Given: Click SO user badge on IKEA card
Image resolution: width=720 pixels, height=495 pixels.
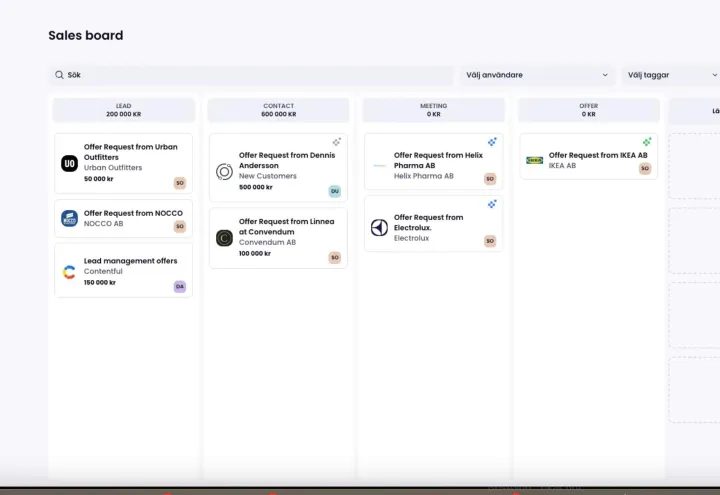Looking at the screenshot, I should point(645,169).
